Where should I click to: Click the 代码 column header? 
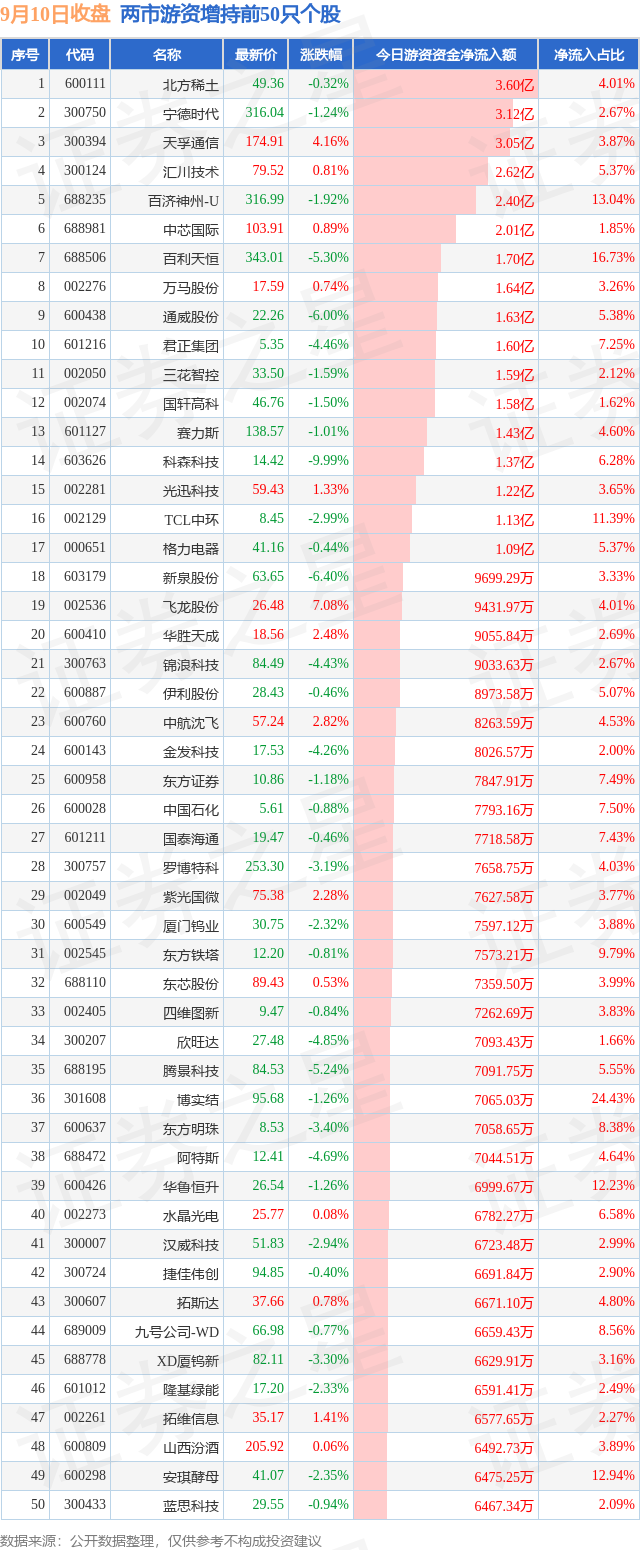[x=79, y=55]
